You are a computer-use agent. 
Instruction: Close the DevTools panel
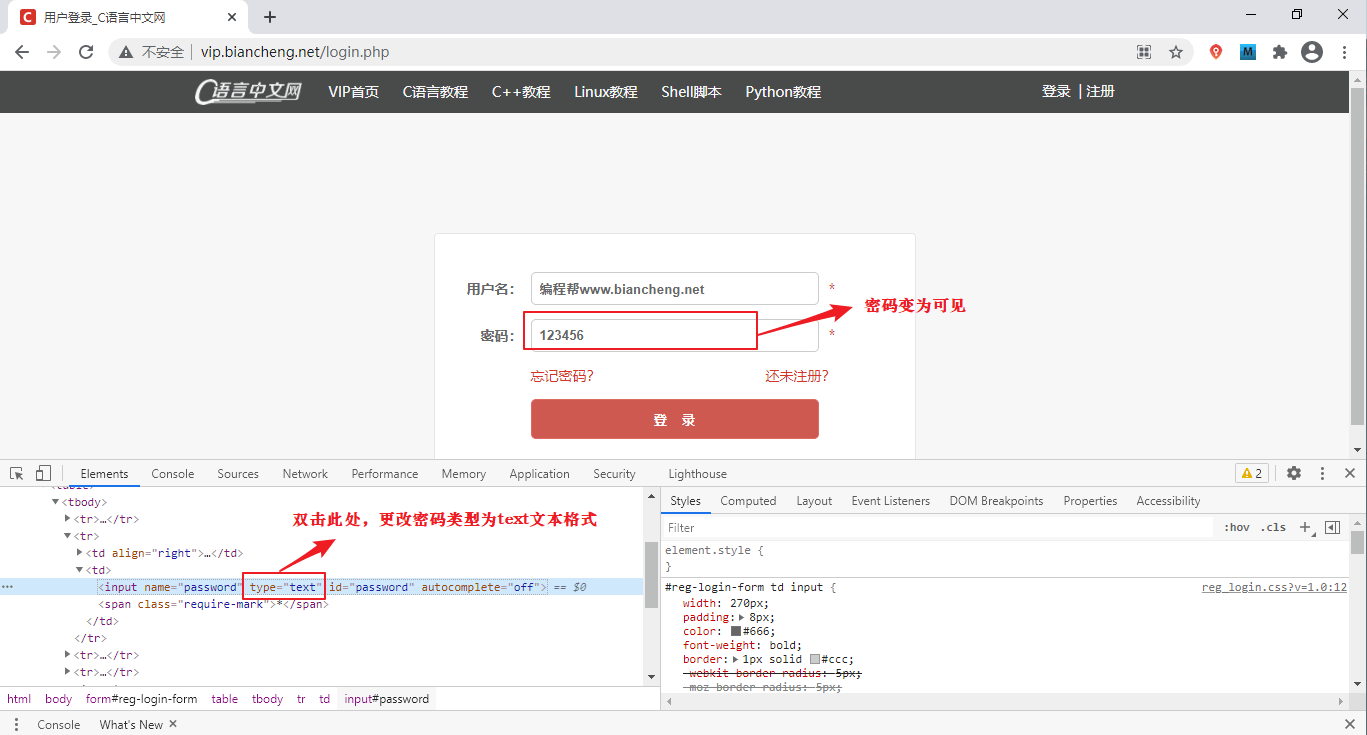[x=1350, y=473]
